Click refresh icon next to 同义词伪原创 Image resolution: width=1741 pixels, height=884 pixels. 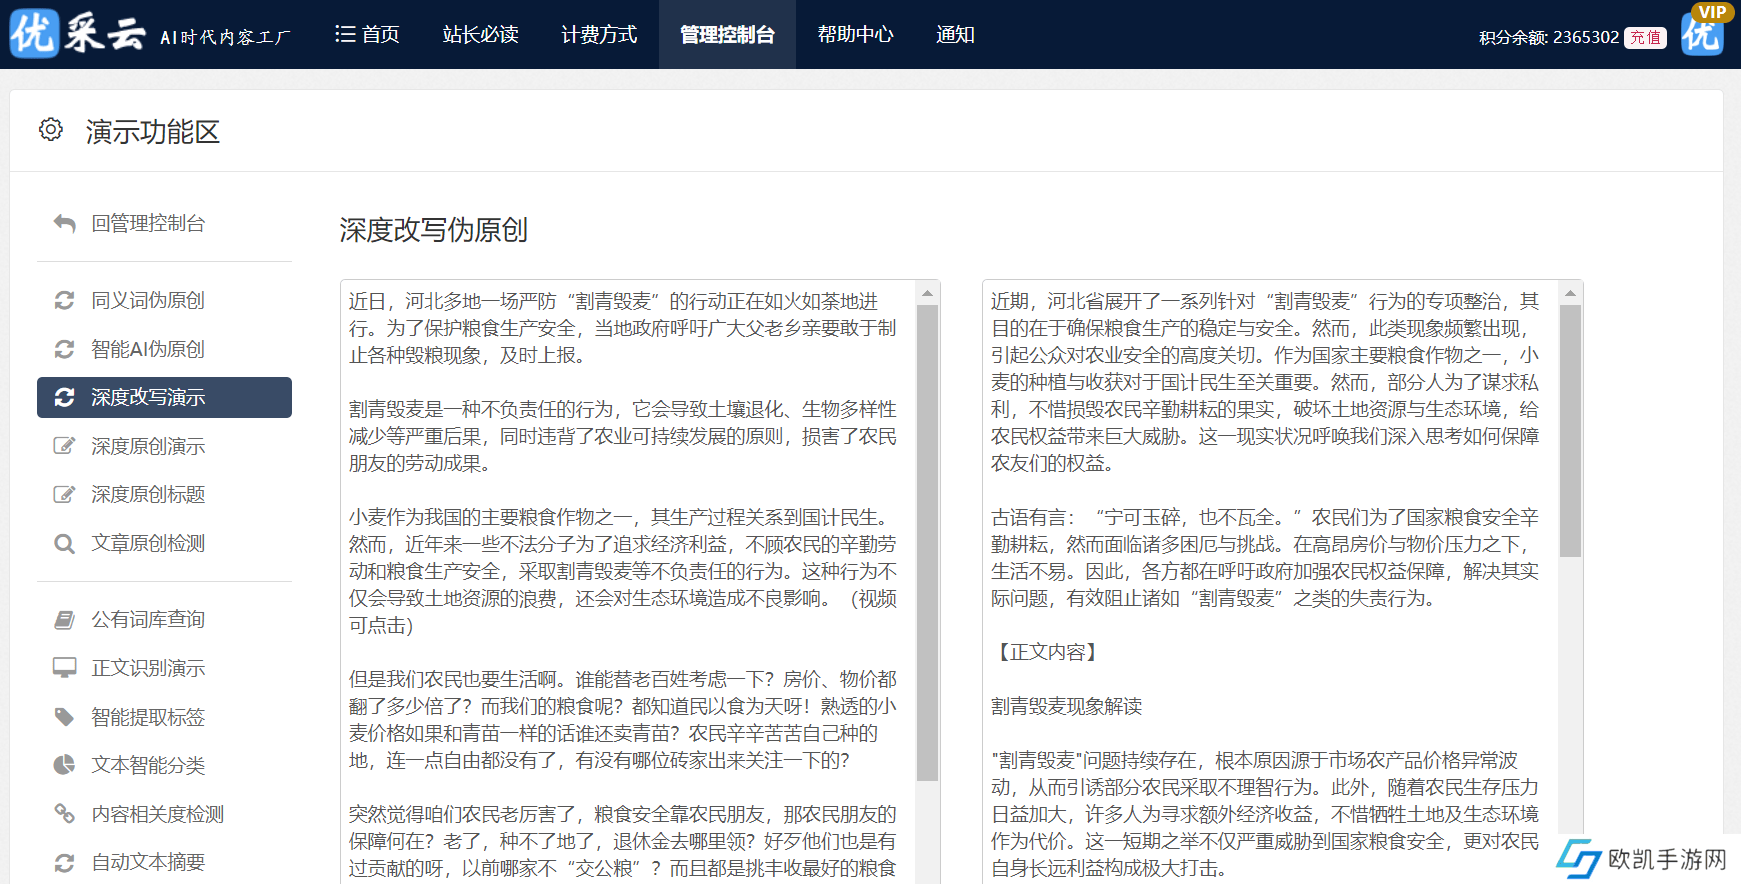[x=65, y=300]
